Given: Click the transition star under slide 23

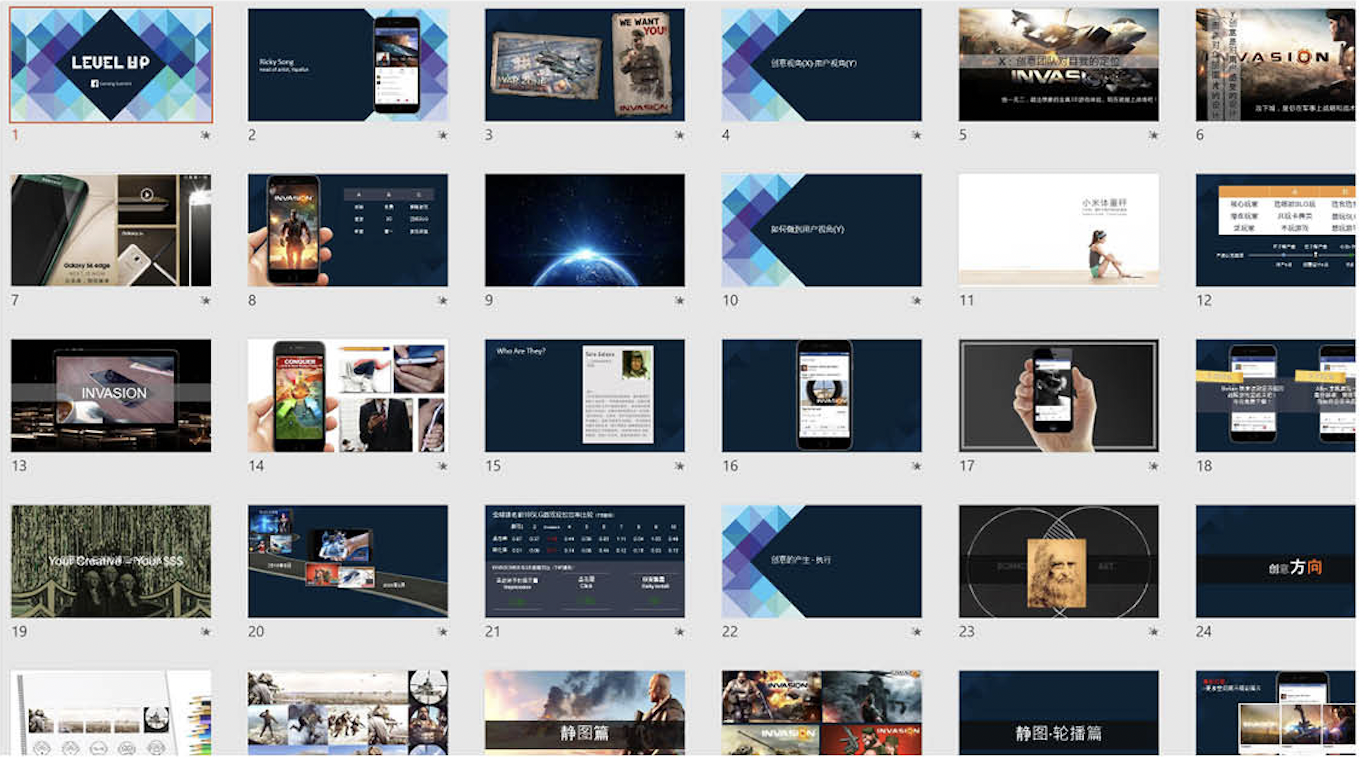Looking at the screenshot, I should pos(1153,632).
